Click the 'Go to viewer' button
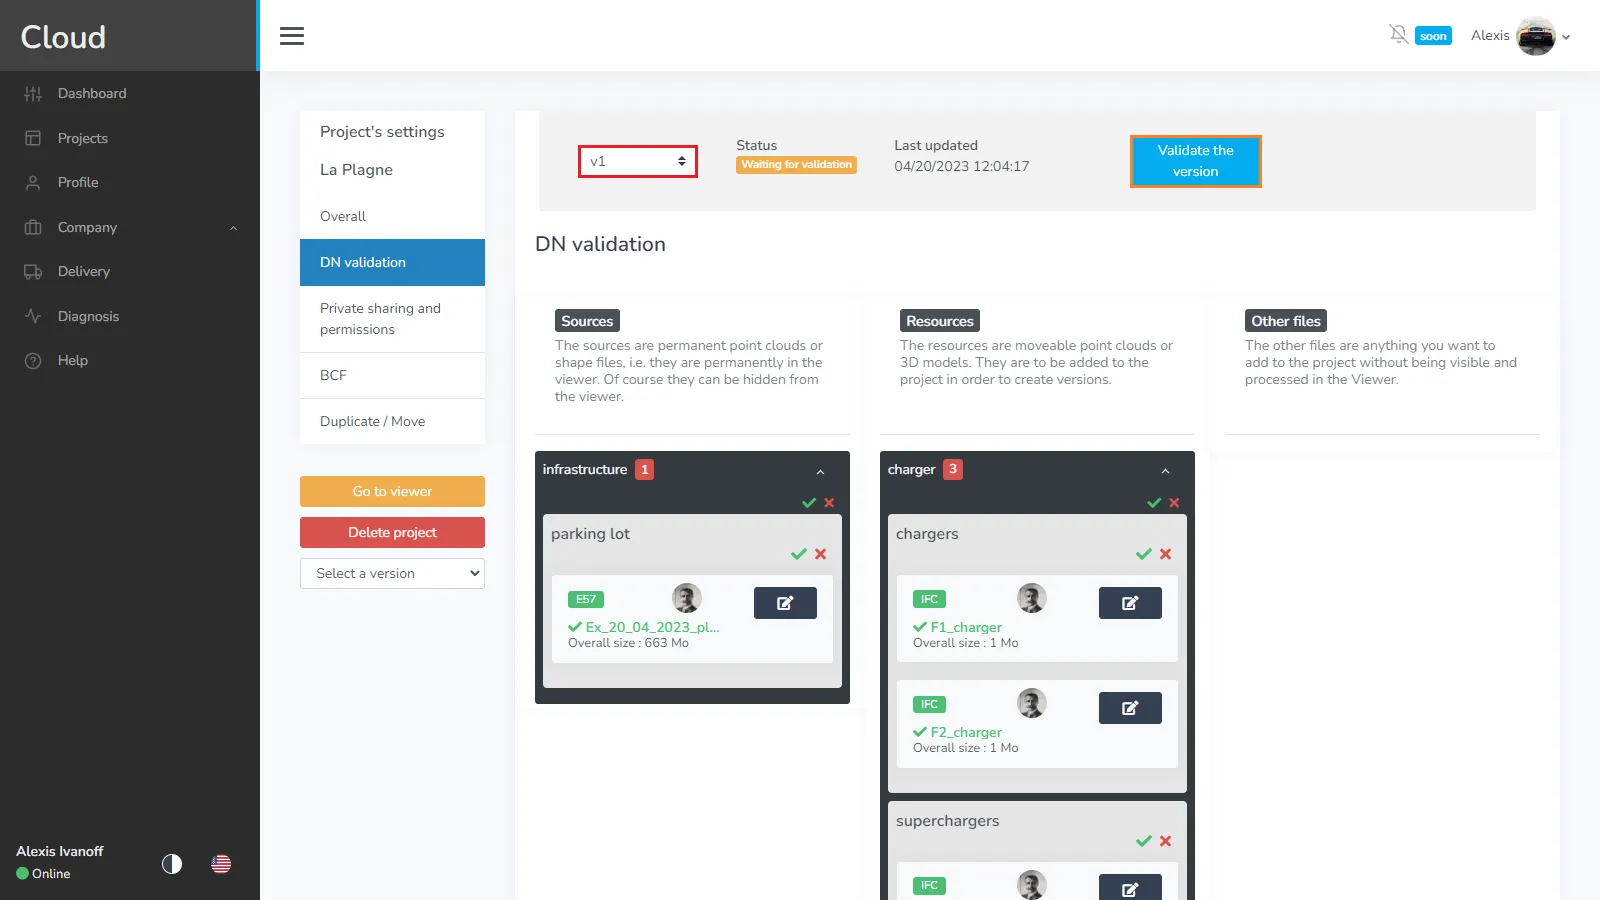Viewport: 1600px width, 900px height. pyautogui.click(x=392, y=491)
